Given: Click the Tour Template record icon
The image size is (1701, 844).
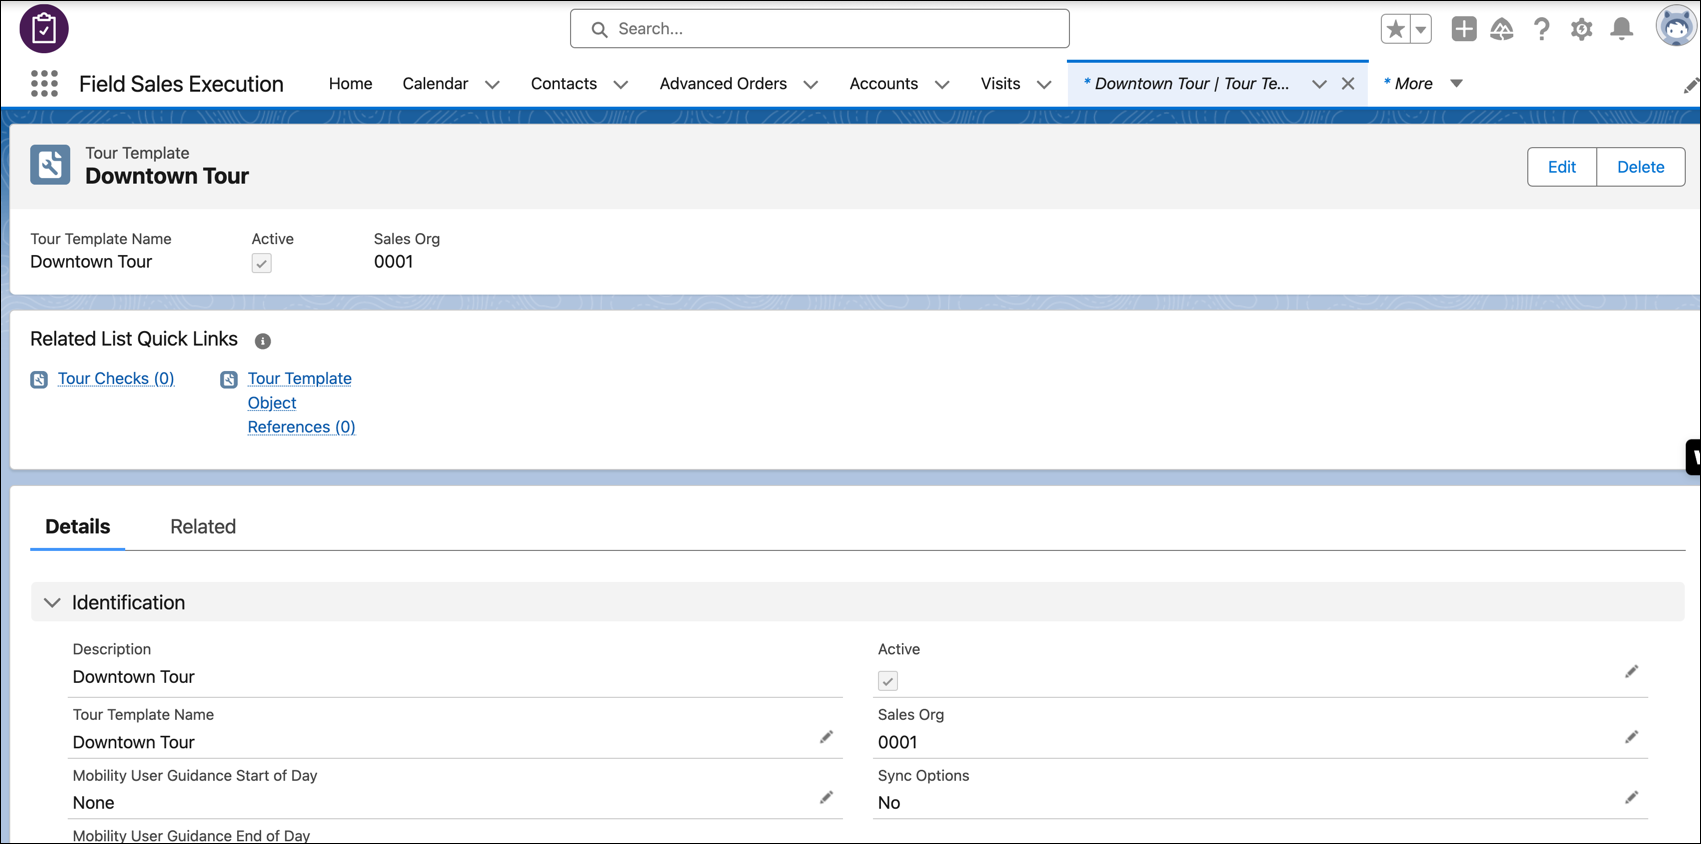Looking at the screenshot, I should 50,165.
